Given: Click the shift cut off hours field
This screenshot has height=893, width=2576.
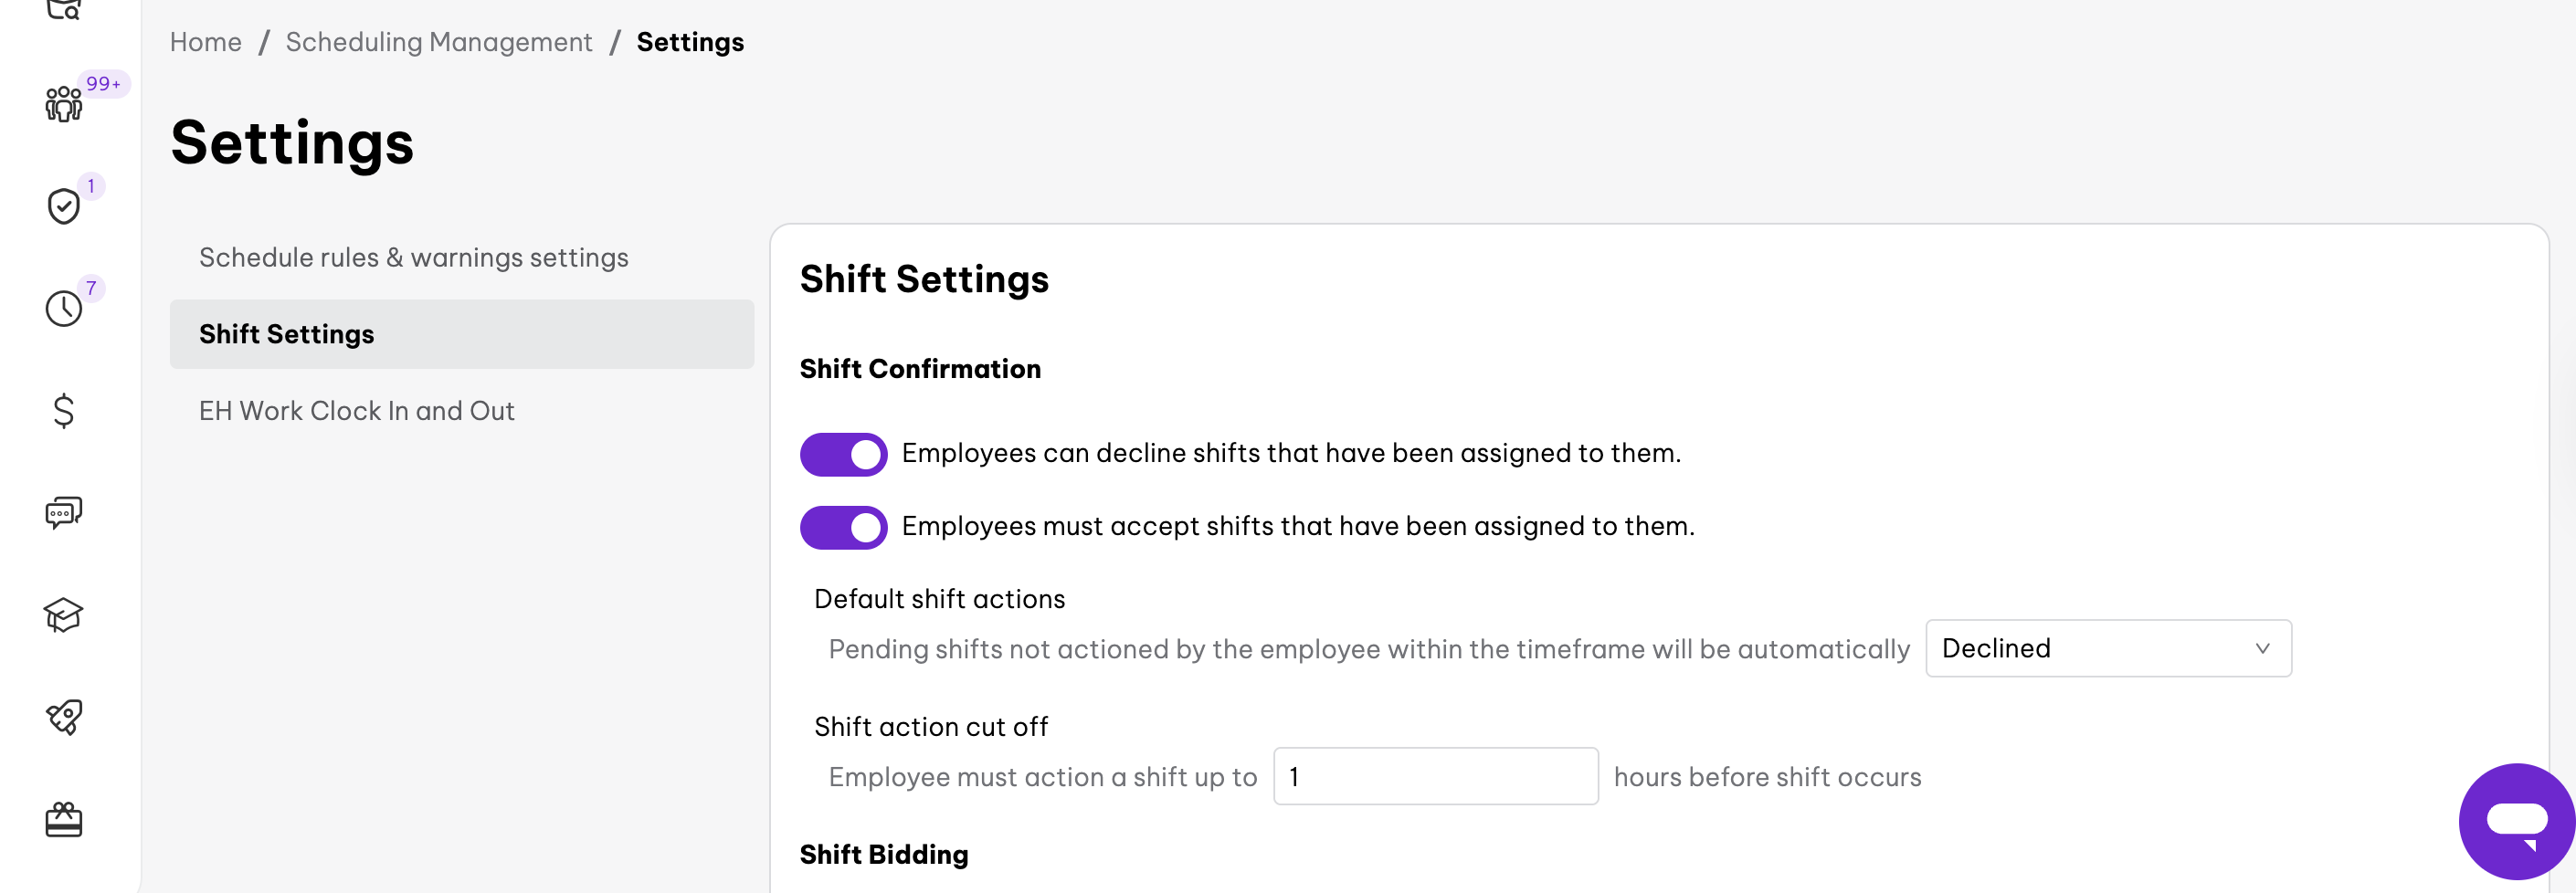Looking at the screenshot, I should coord(1434,776).
